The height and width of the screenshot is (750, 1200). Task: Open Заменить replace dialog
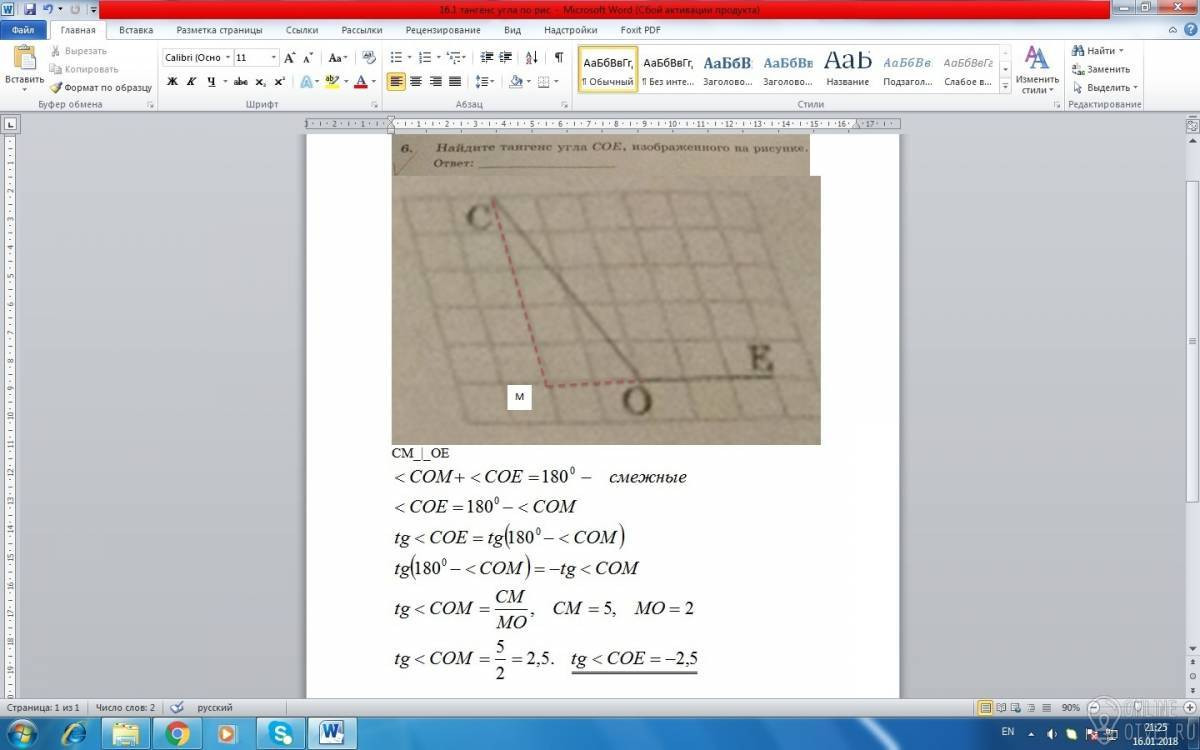click(1101, 69)
